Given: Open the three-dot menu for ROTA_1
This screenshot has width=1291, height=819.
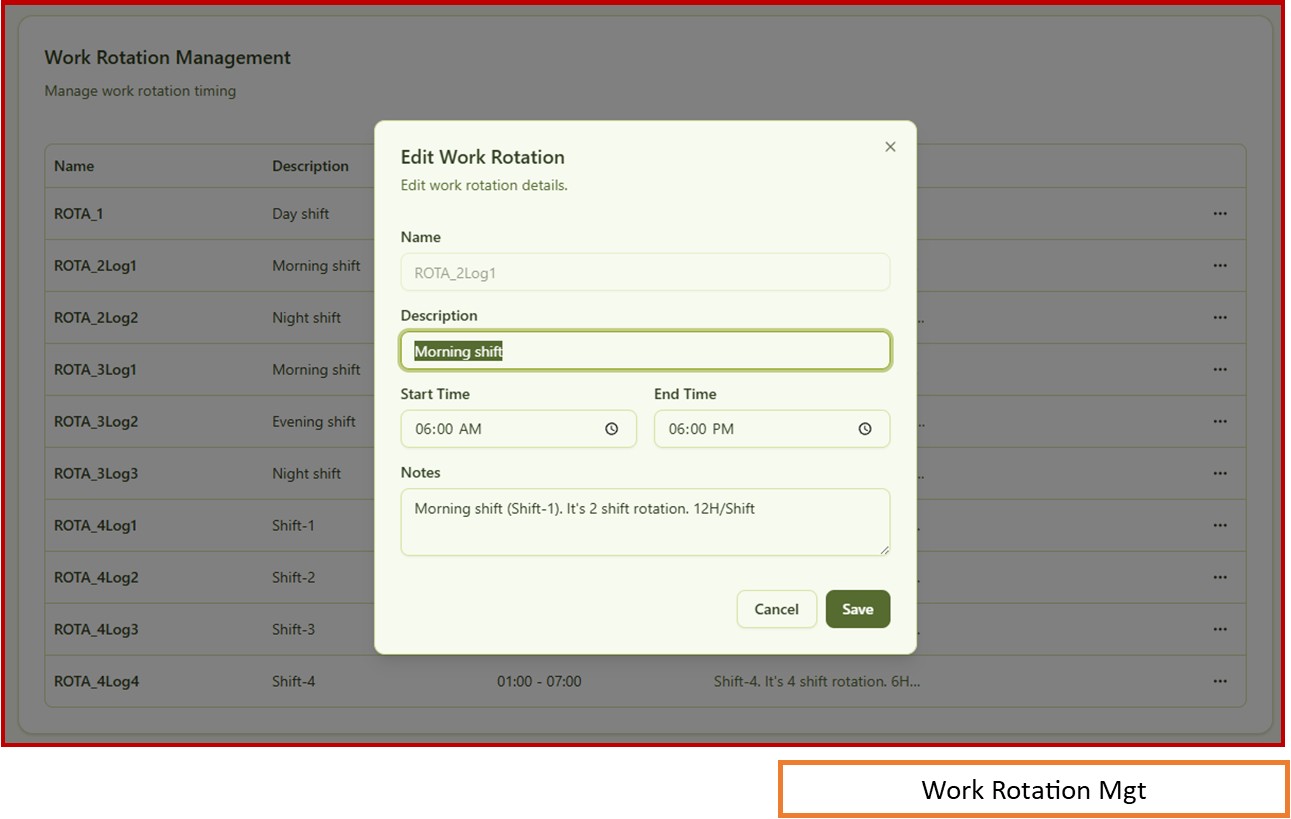Looking at the screenshot, I should [x=1219, y=213].
